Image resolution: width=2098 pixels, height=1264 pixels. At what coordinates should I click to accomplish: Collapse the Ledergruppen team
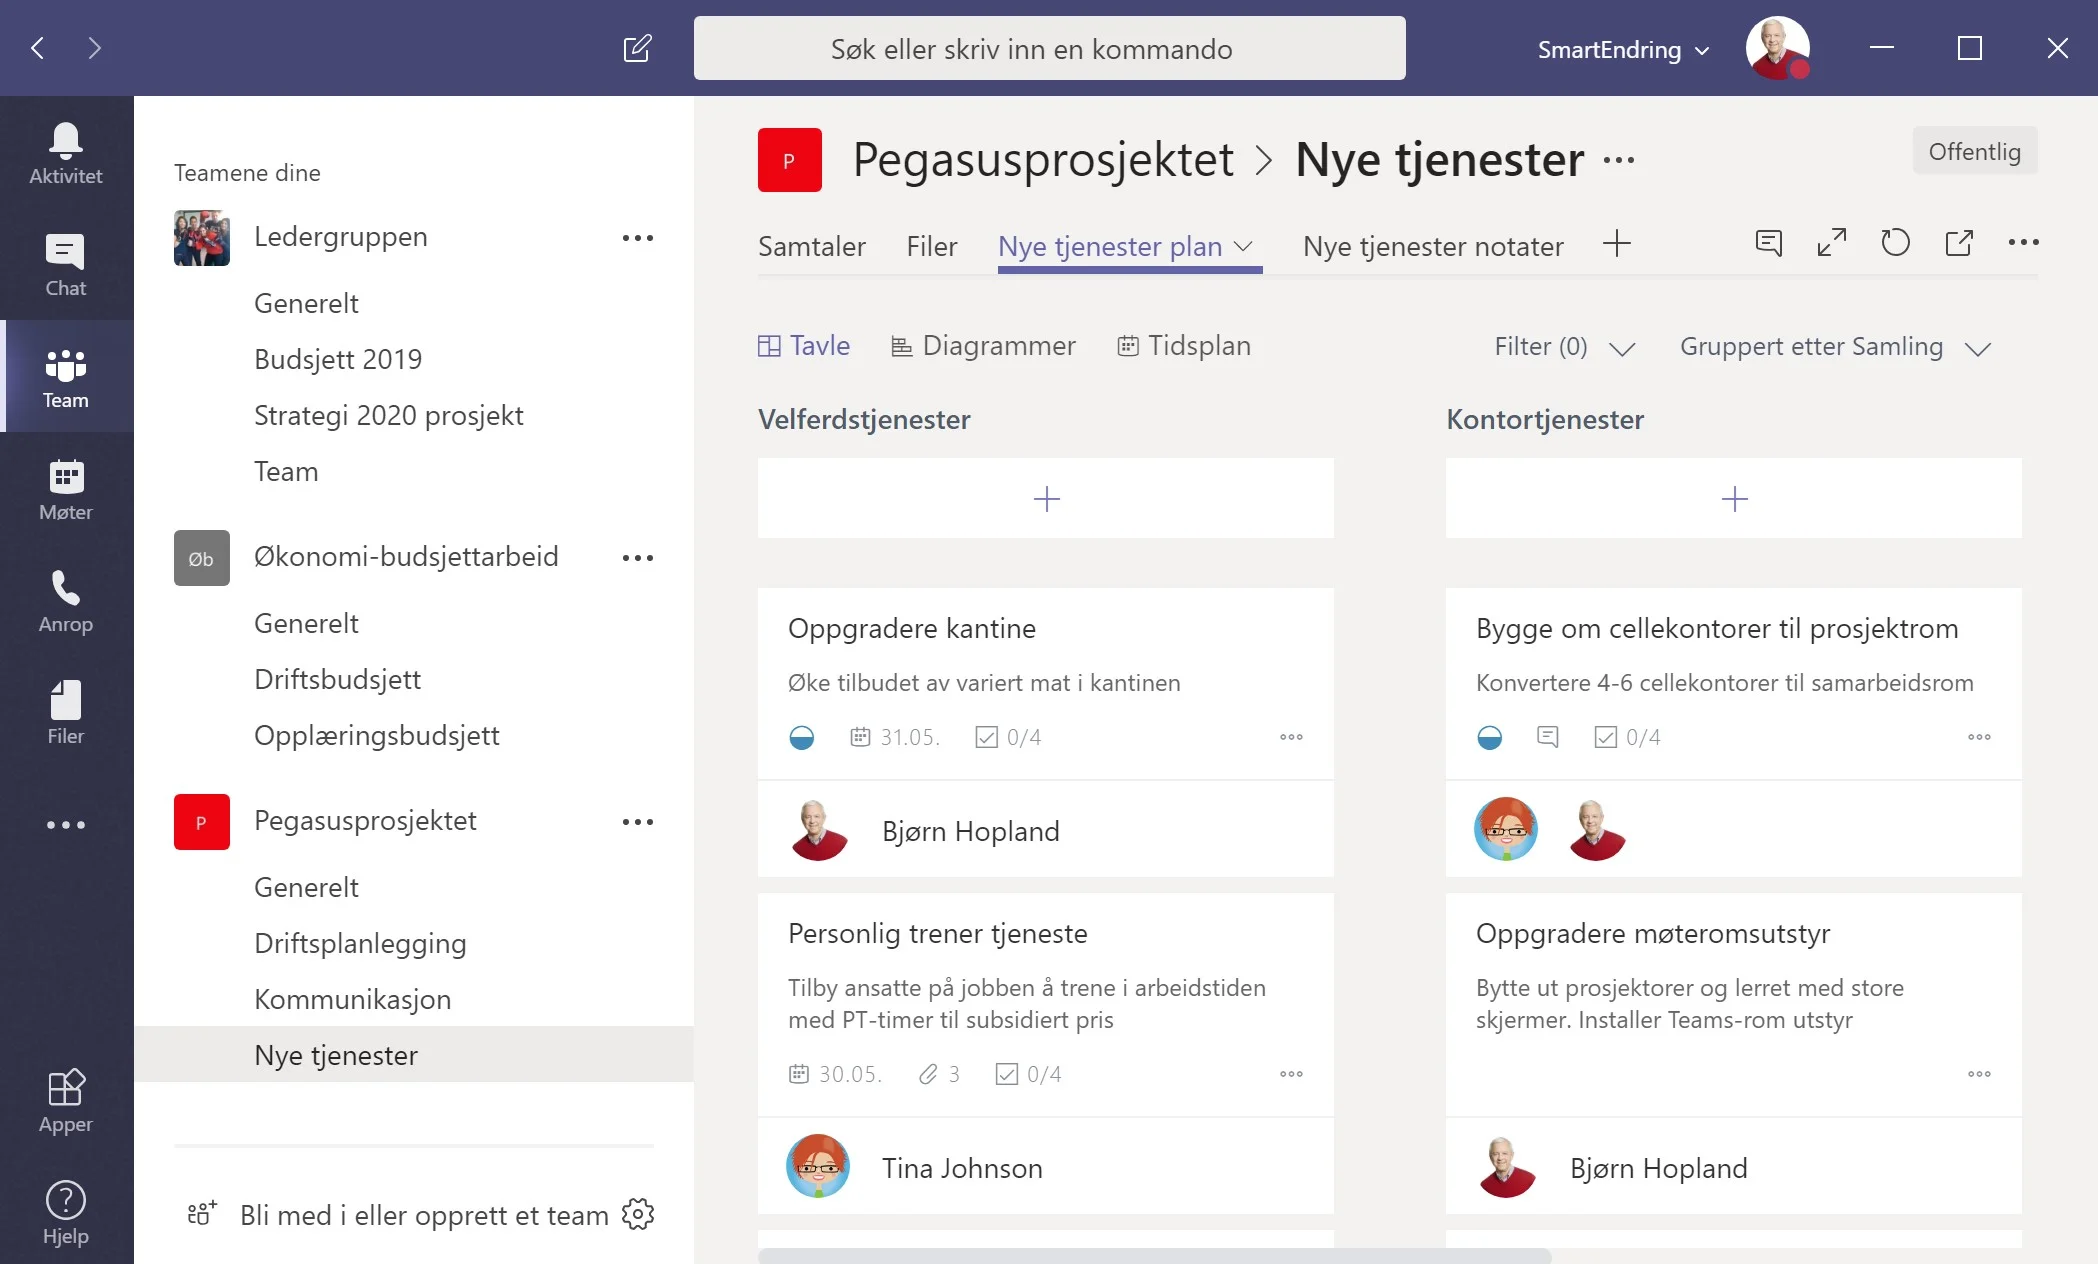tap(341, 237)
